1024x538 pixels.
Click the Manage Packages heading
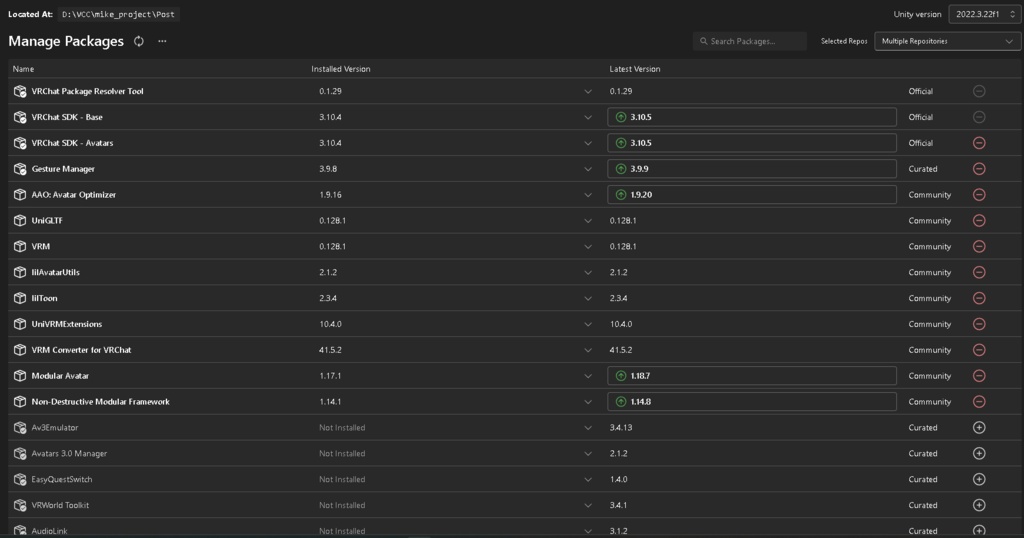66,41
